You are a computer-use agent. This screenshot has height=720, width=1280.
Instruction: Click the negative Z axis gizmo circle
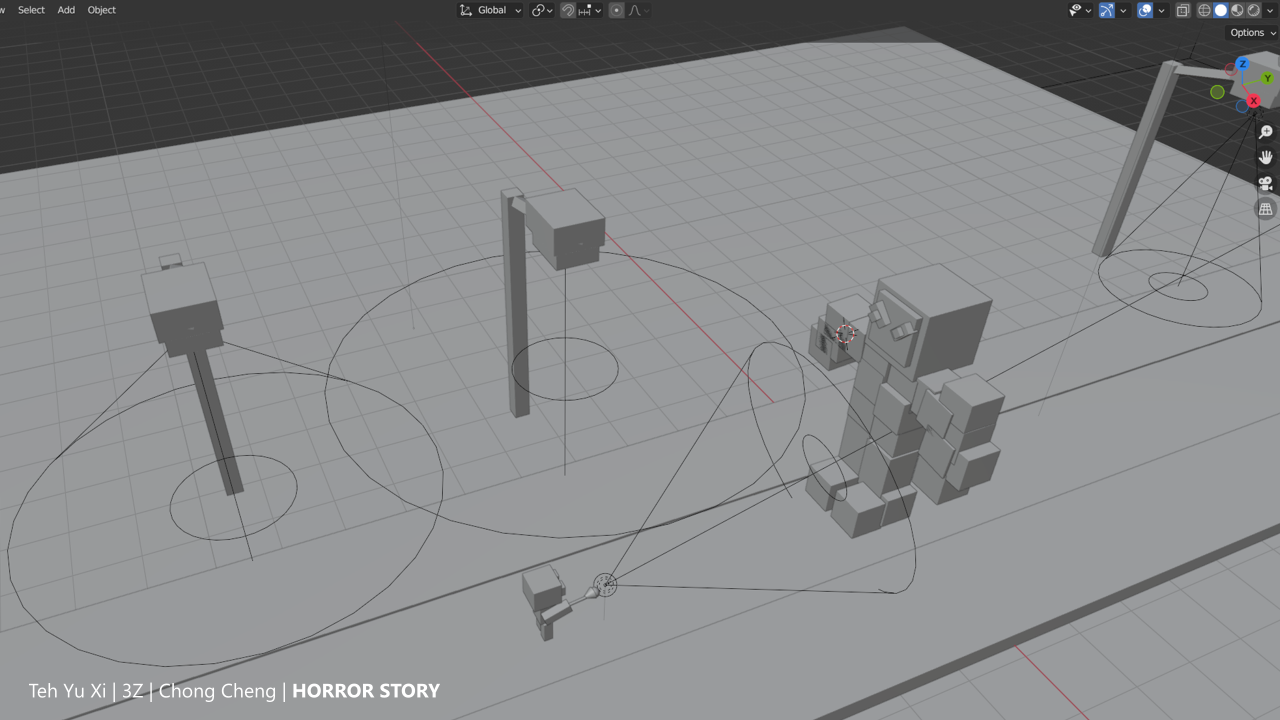[x=1241, y=106]
